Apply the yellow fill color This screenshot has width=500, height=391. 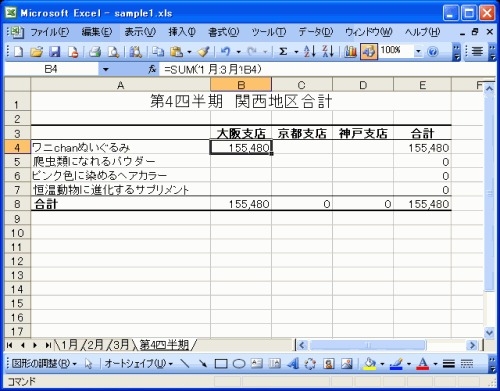369,363
